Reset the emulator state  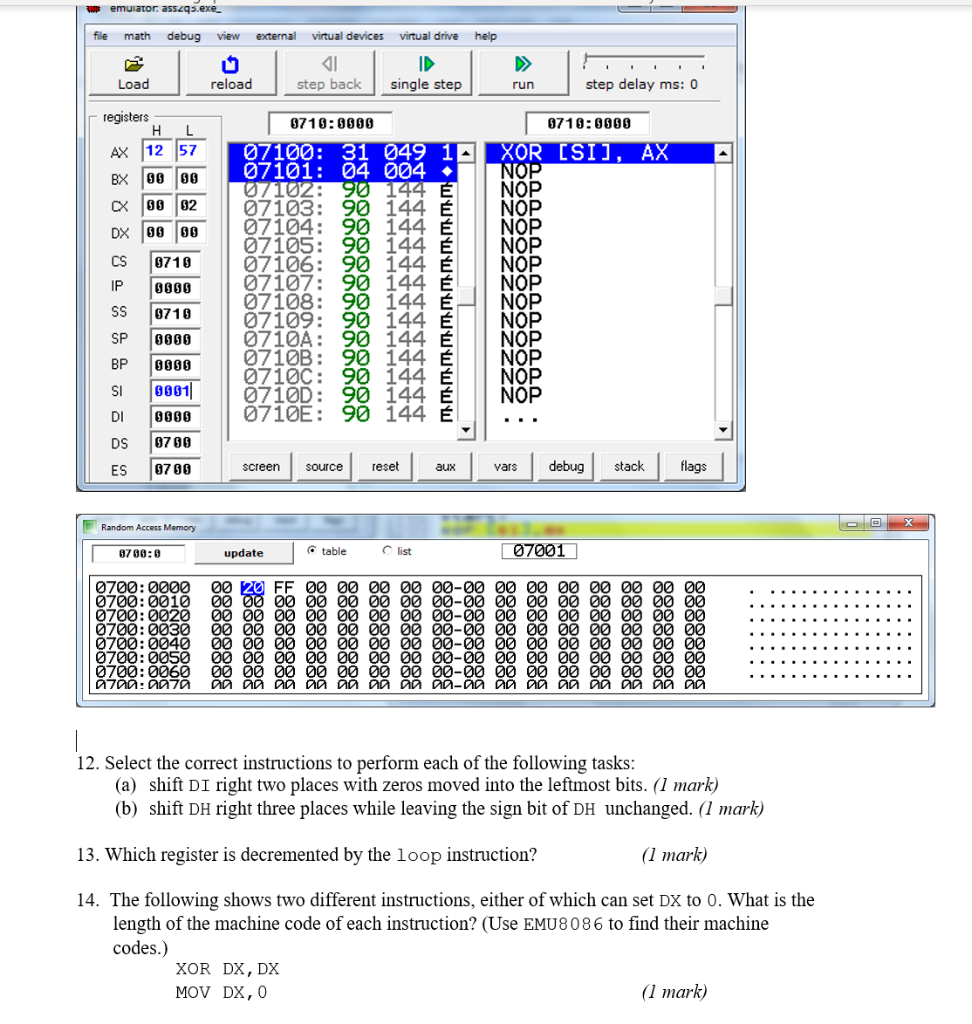384,466
